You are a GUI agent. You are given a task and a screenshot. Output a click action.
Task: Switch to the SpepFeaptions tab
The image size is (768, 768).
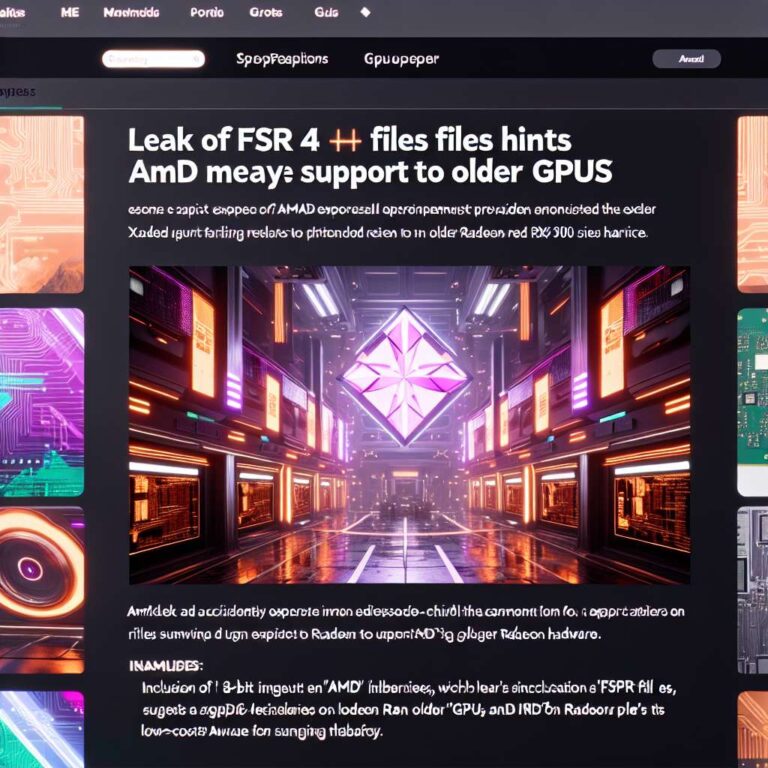click(281, 59)
